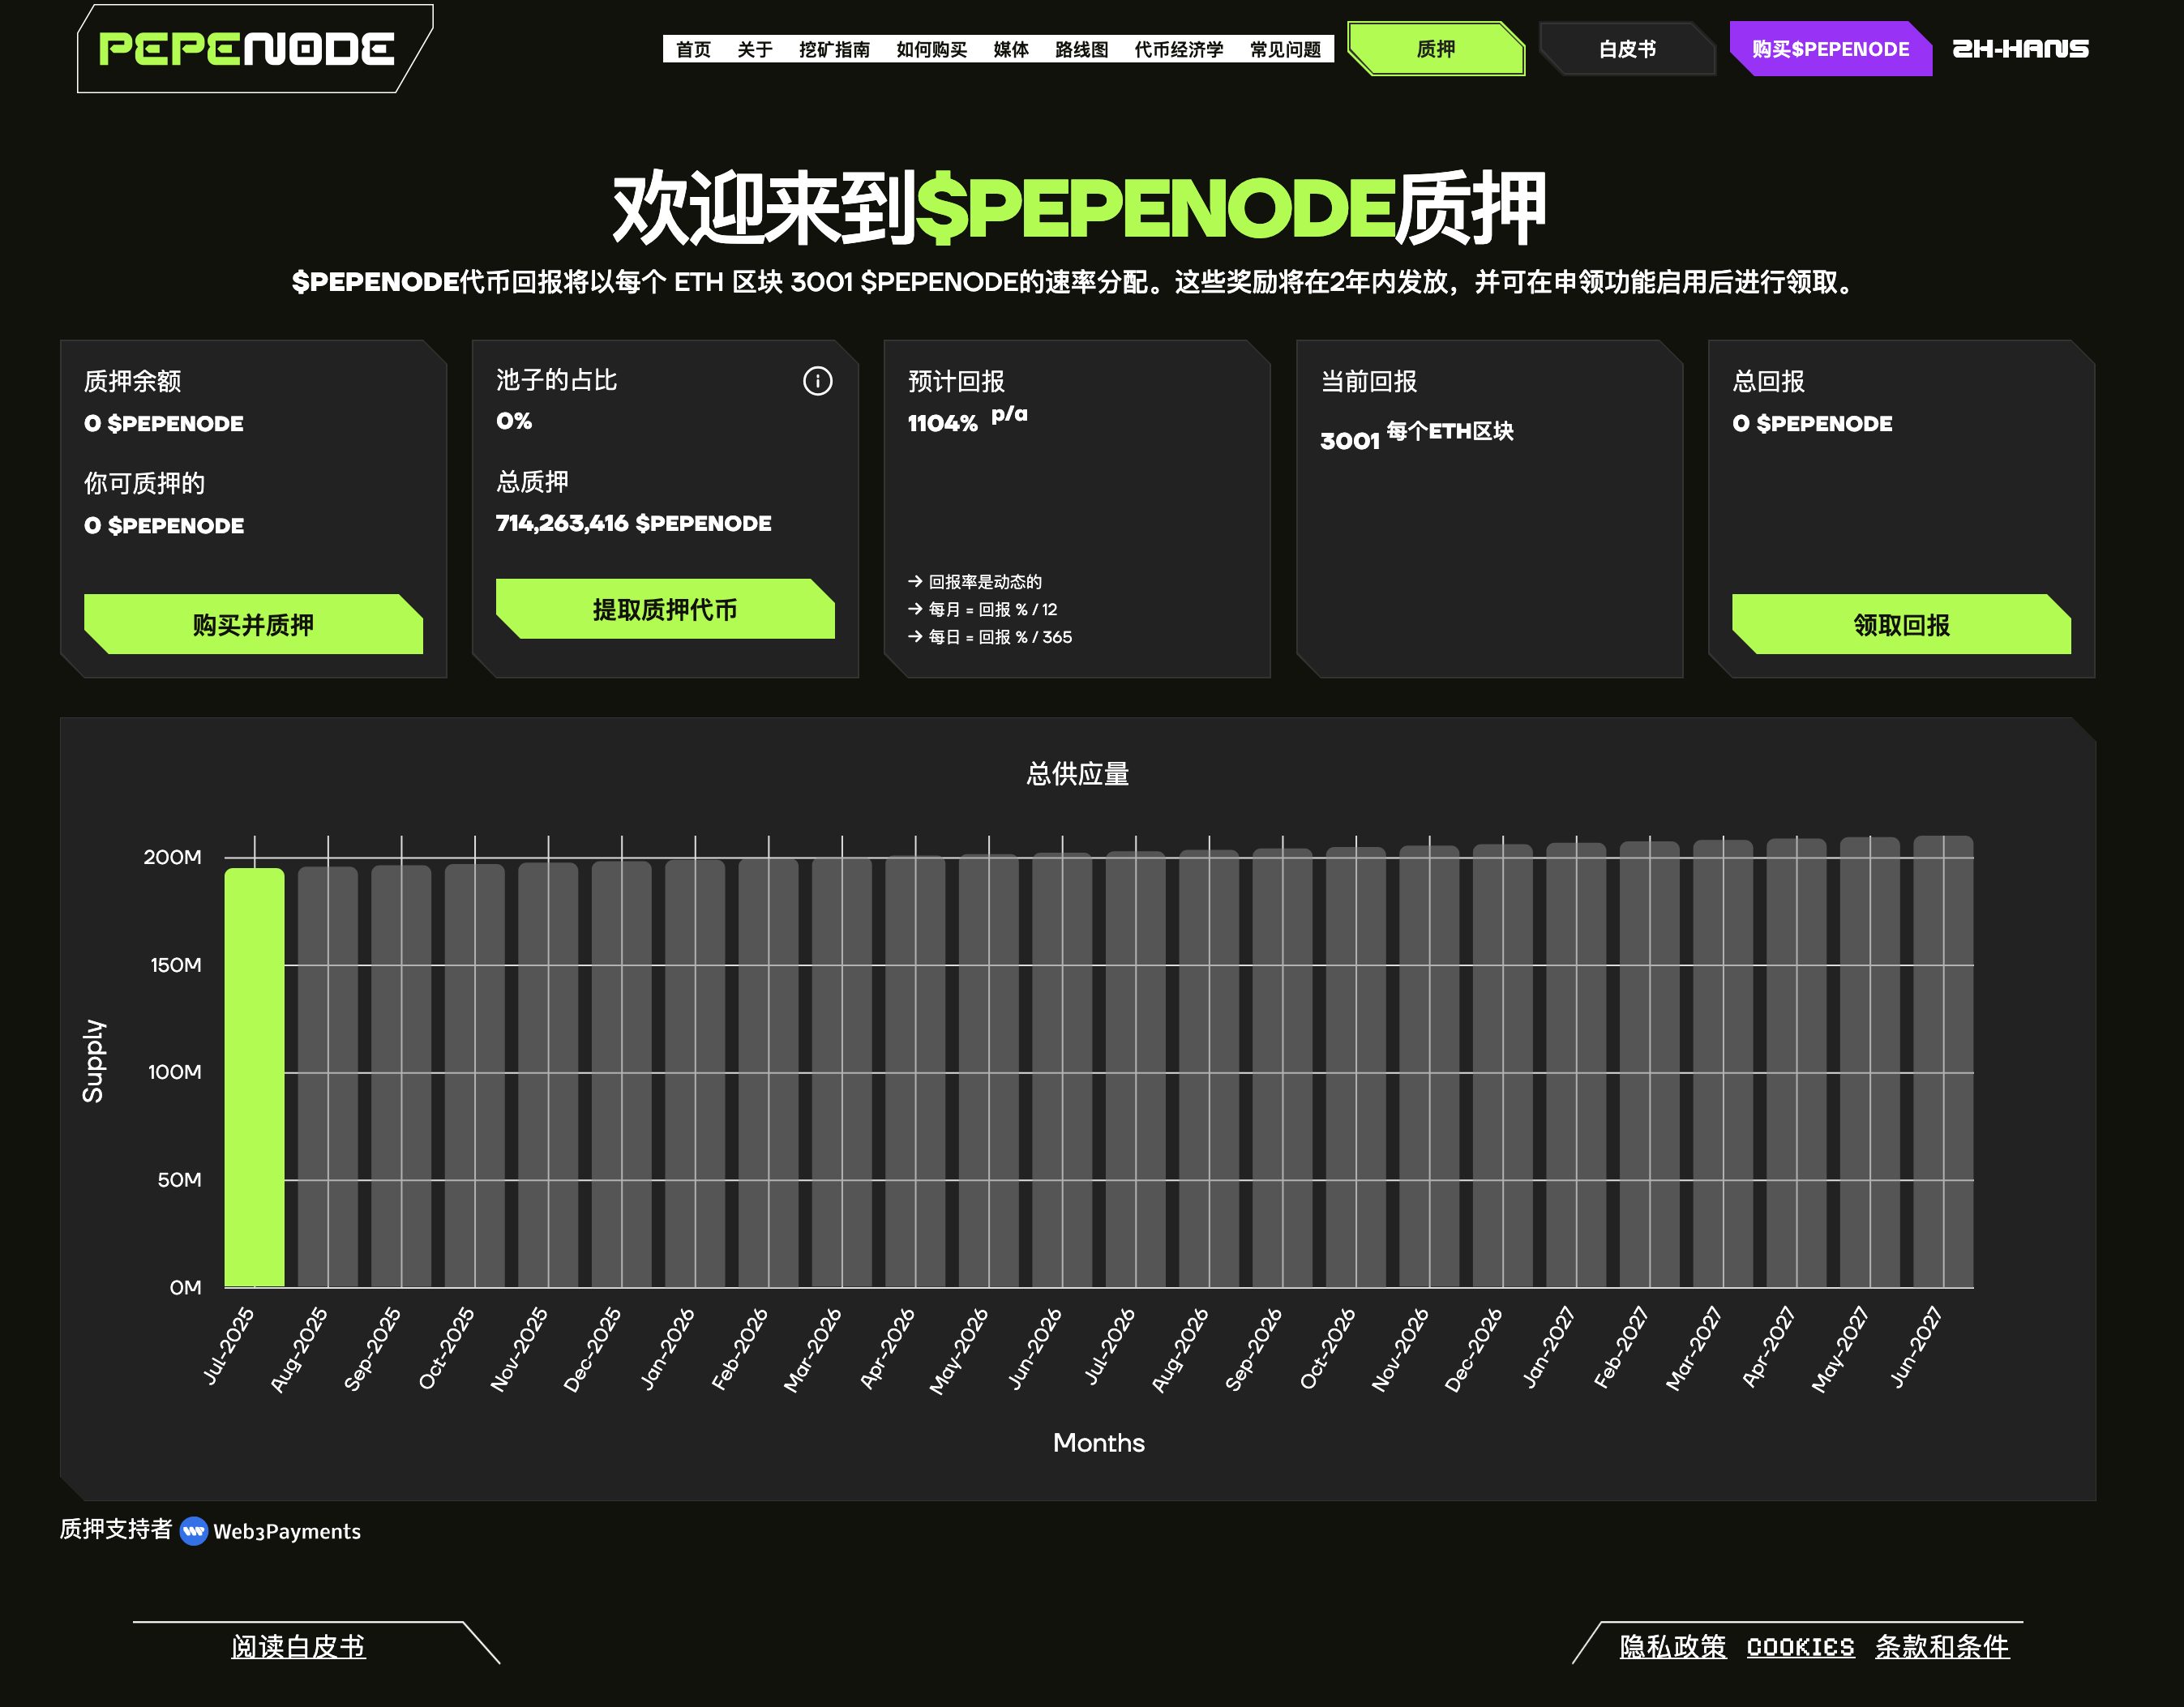Open the 媒体 nav link
This screenshot has width=2184, height=1707.
pos(1010,50)
